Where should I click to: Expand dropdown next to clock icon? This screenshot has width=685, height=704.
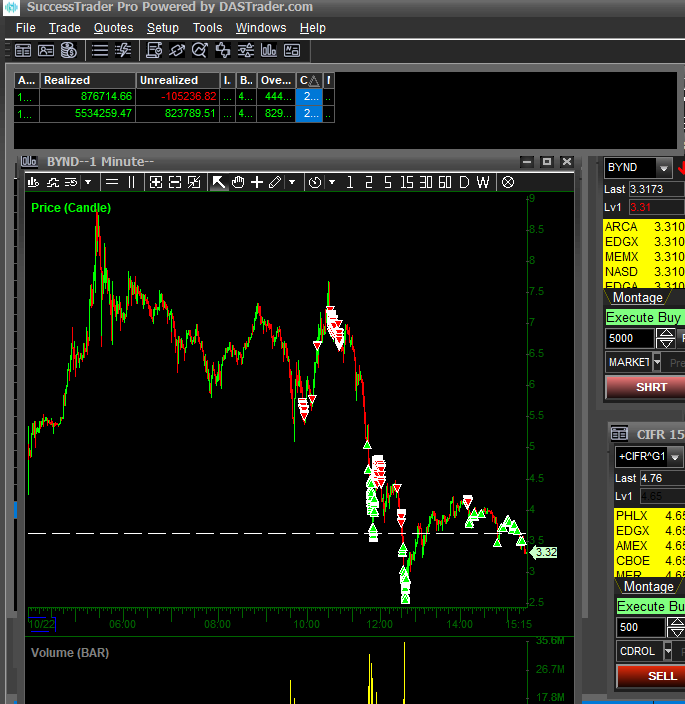(x=332, y=182)
